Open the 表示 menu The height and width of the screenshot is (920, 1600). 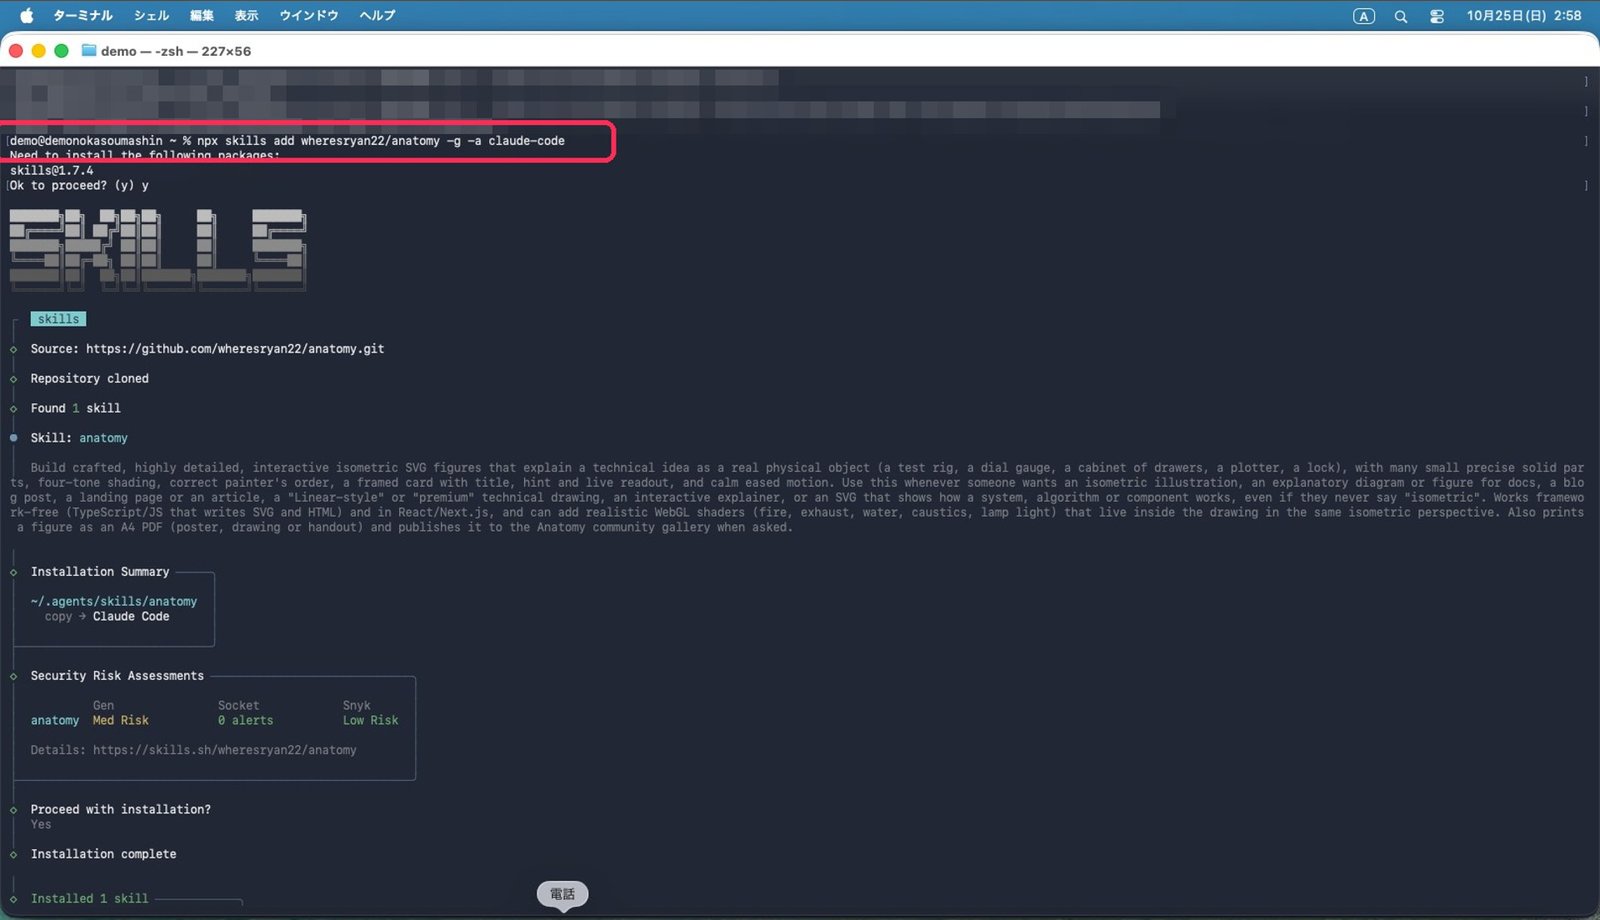click(x=246, y=16)
